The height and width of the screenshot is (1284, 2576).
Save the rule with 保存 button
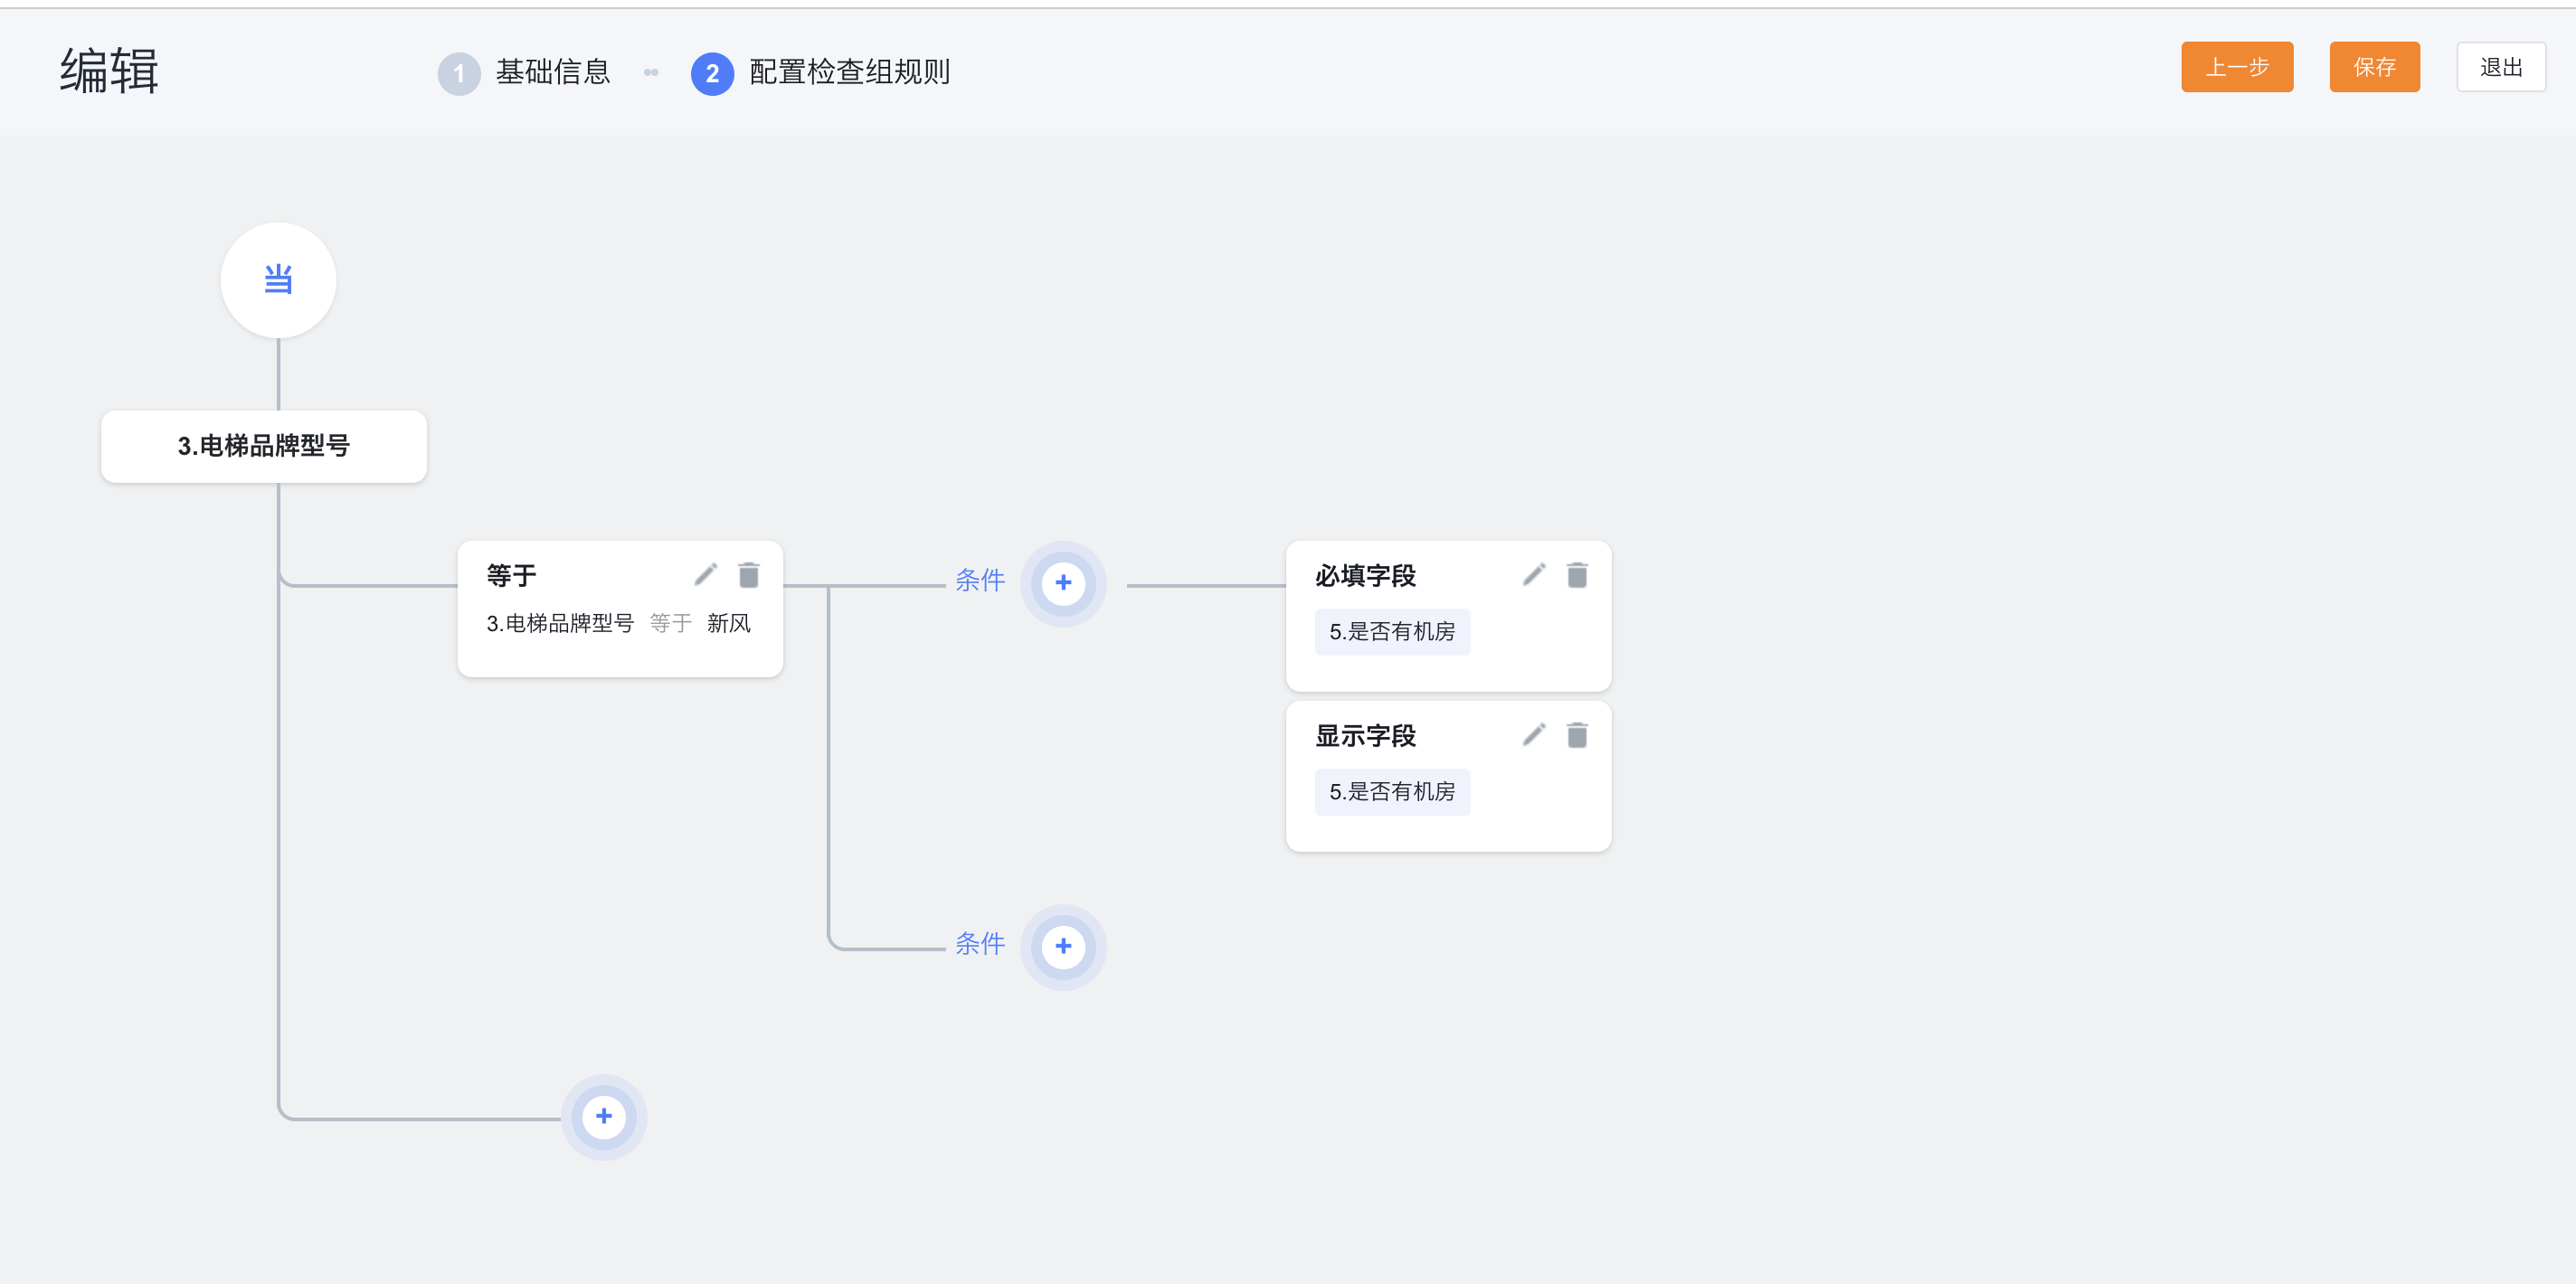pyautogui.click(x=2374, y=67)
